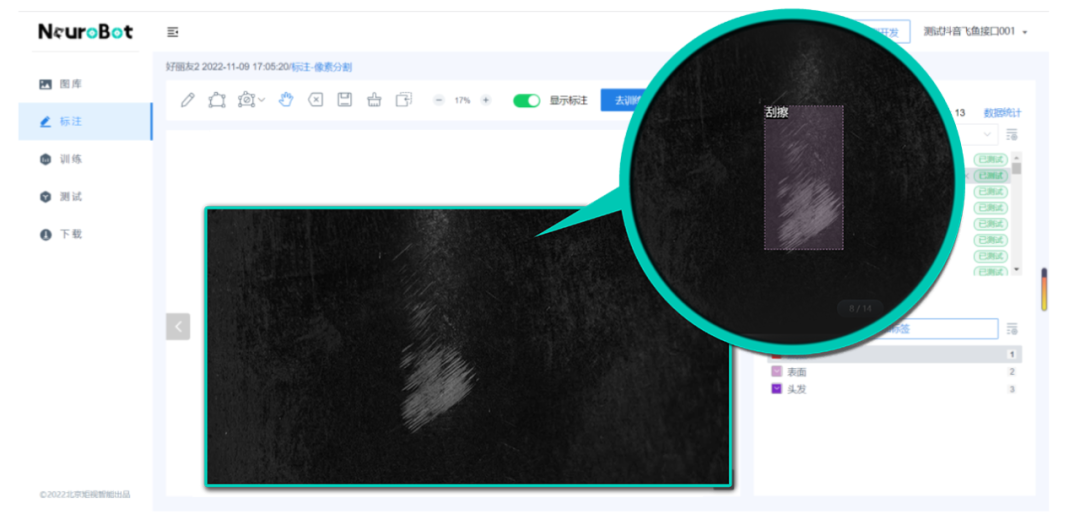
Task: Click the blue 去训练 button
Action: pyautogui.click(x=623, y=100)
